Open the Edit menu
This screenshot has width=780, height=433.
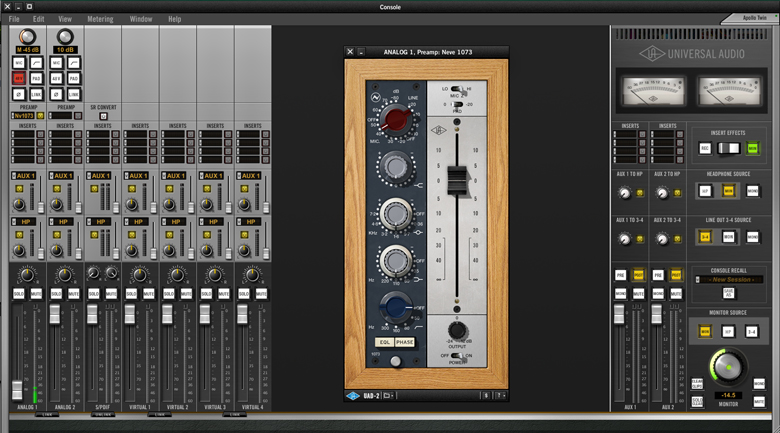(39, 19)
